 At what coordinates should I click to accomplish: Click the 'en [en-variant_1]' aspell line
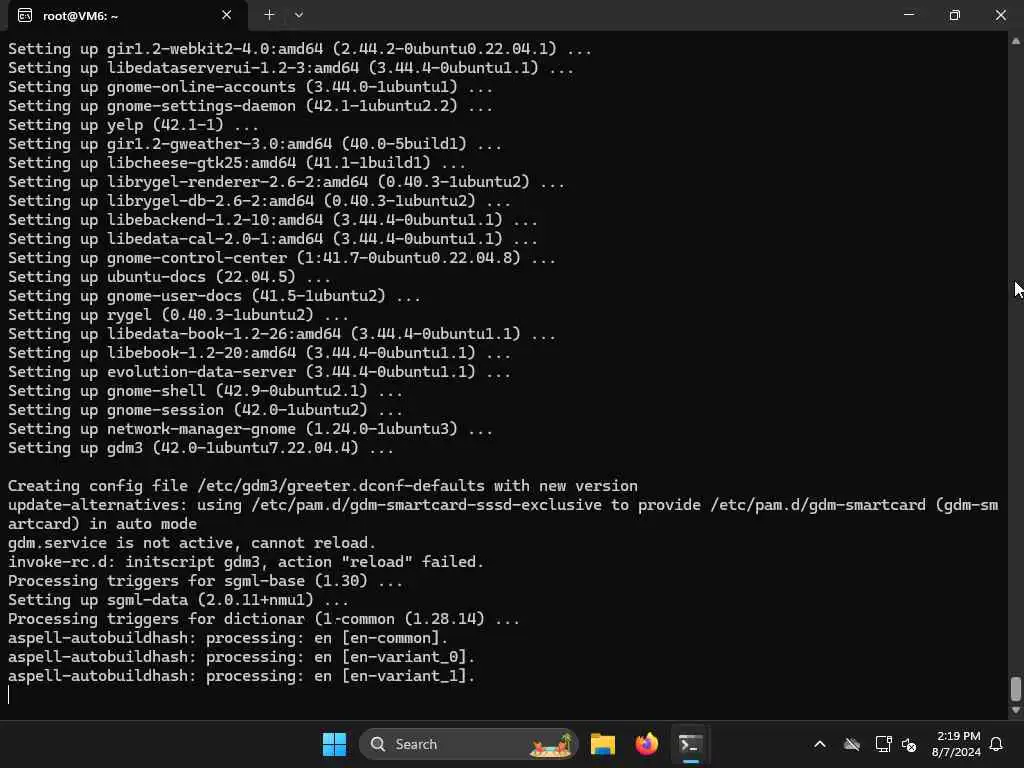tap(242, 676)
